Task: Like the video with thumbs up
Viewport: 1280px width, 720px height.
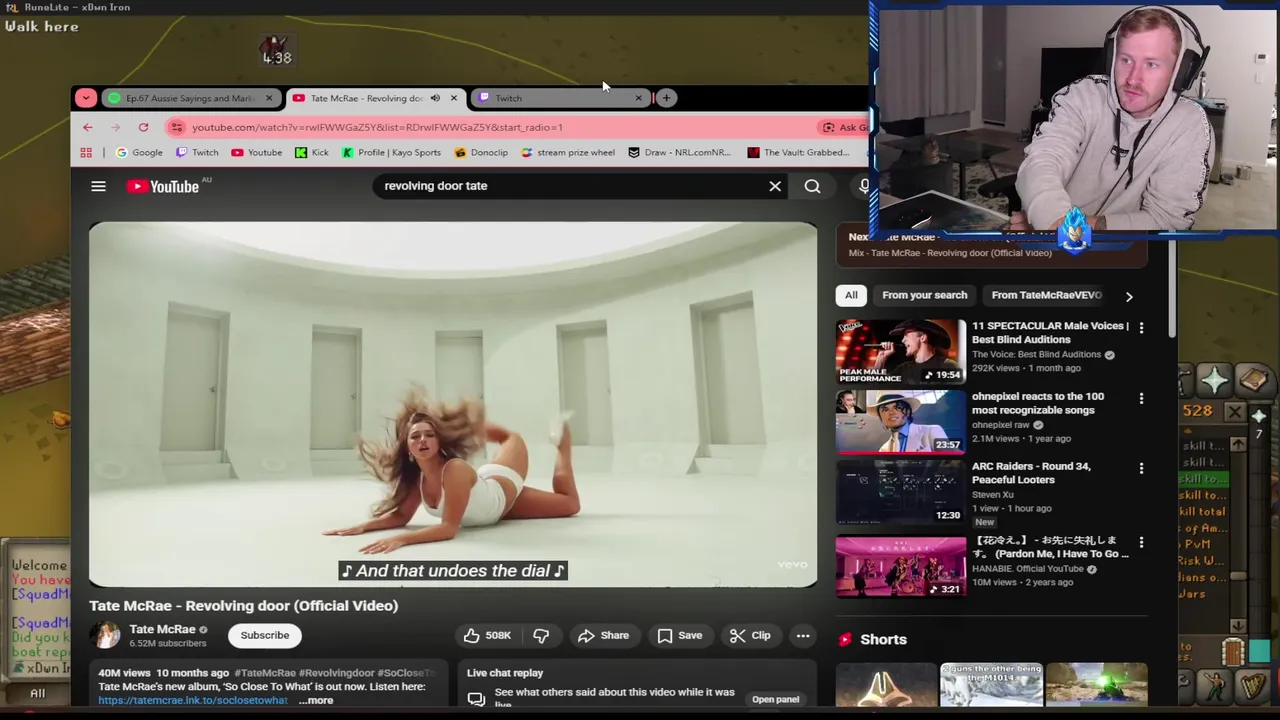Action: click(487, 636)
